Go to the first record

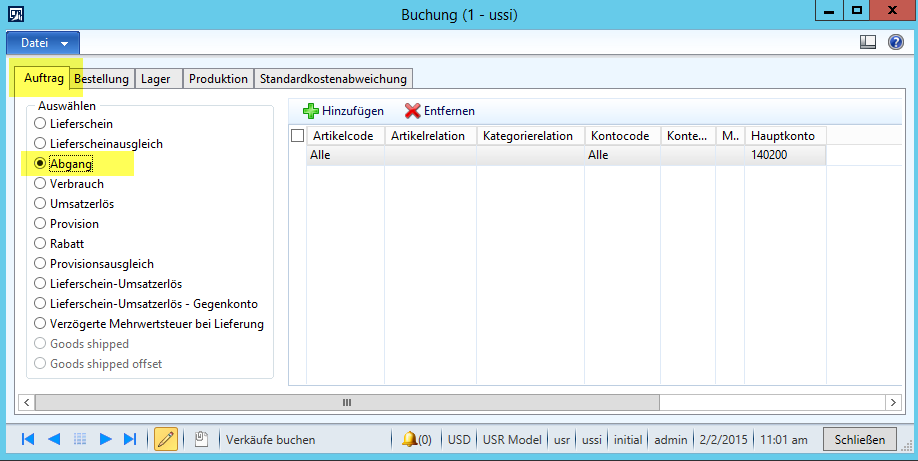[28, 439]
